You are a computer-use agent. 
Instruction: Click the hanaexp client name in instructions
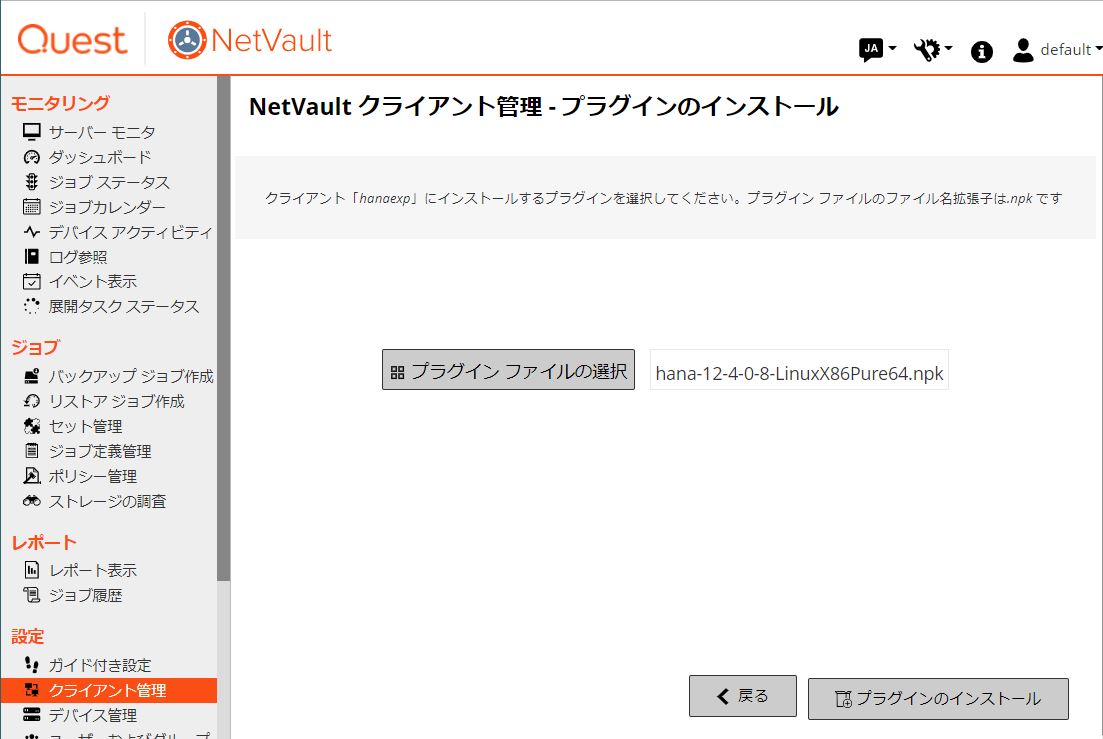tap(385, 198)
